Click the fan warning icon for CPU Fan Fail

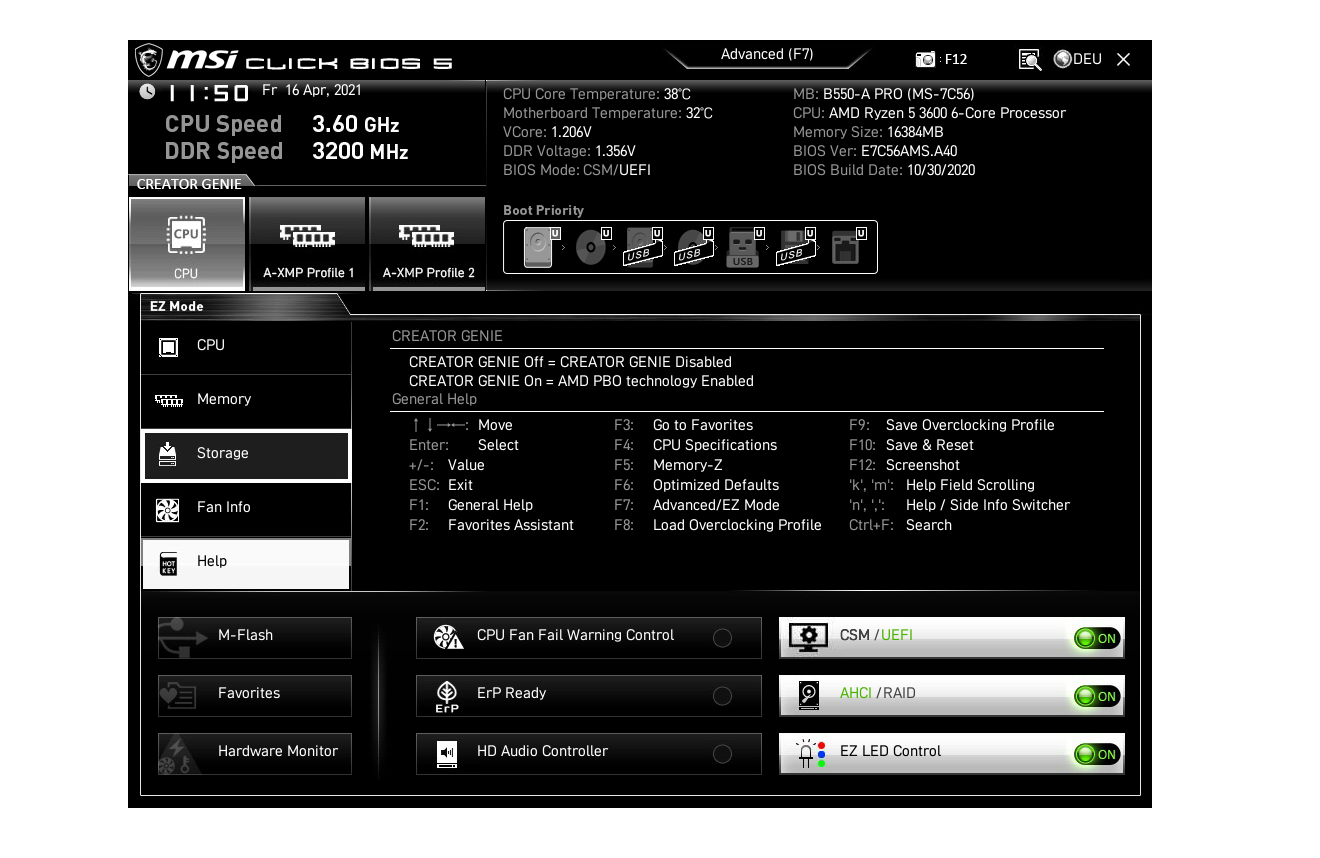pos(448,637)
